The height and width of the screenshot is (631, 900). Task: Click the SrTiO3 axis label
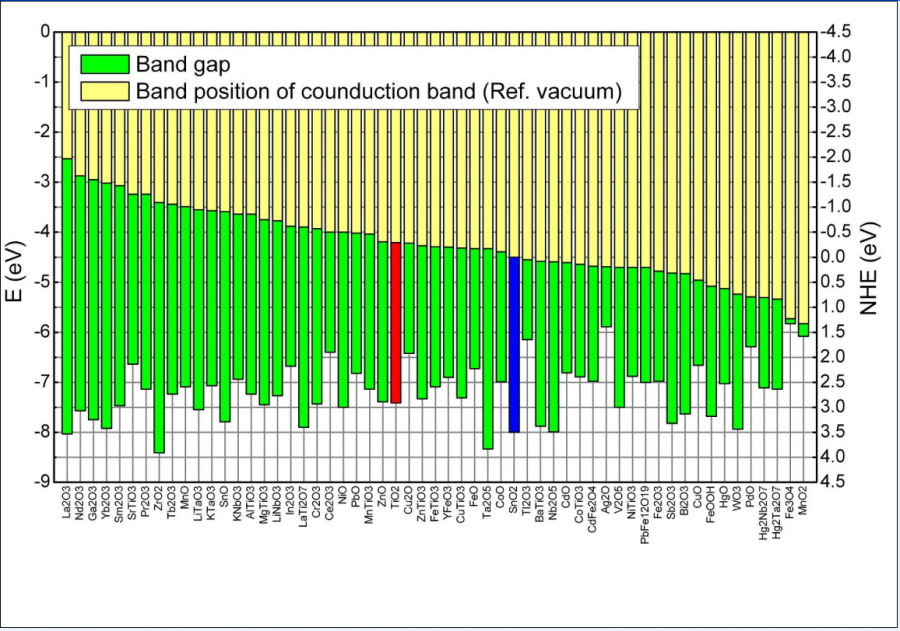point(133,503)
